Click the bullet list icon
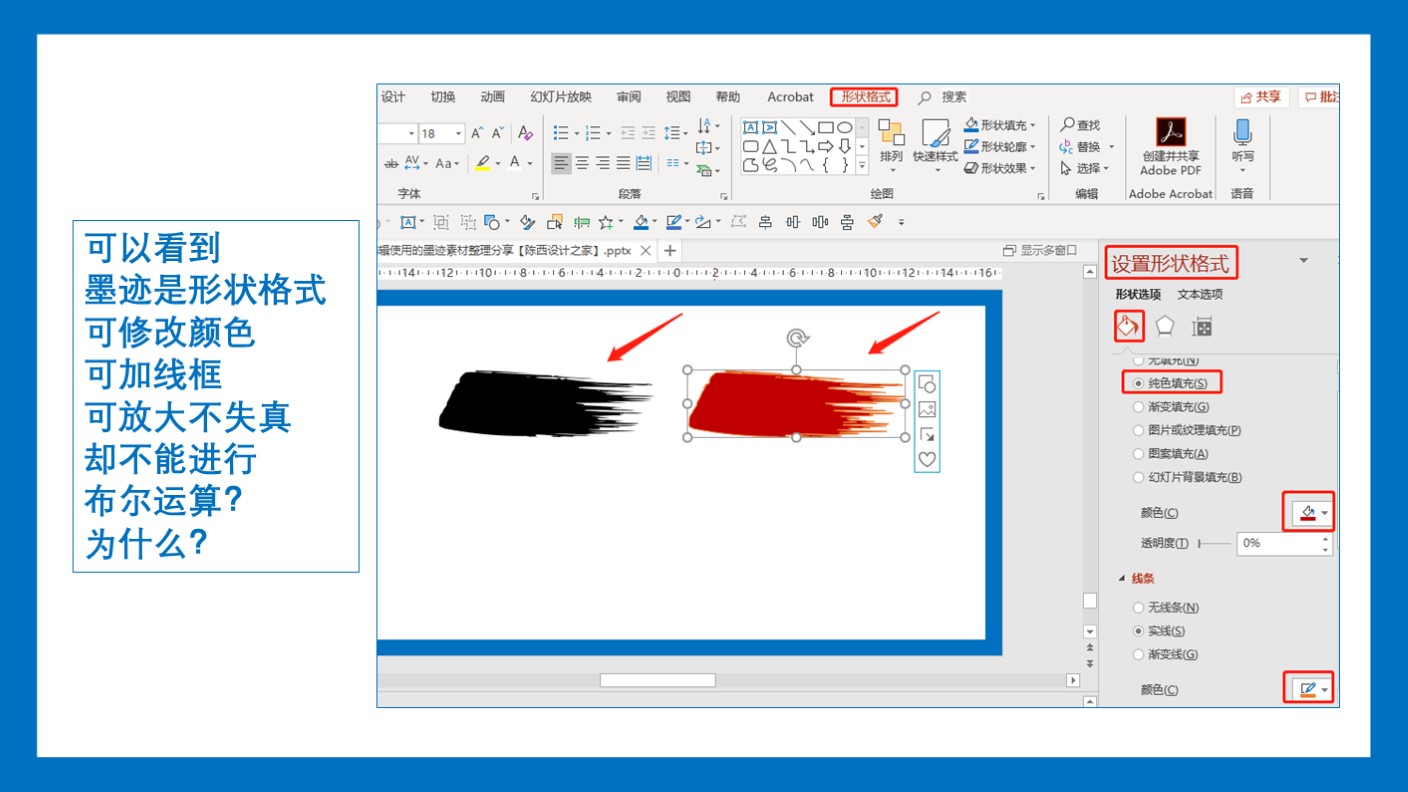The image size is (1408, 792). pyautogui.click(x=561, y=133)
